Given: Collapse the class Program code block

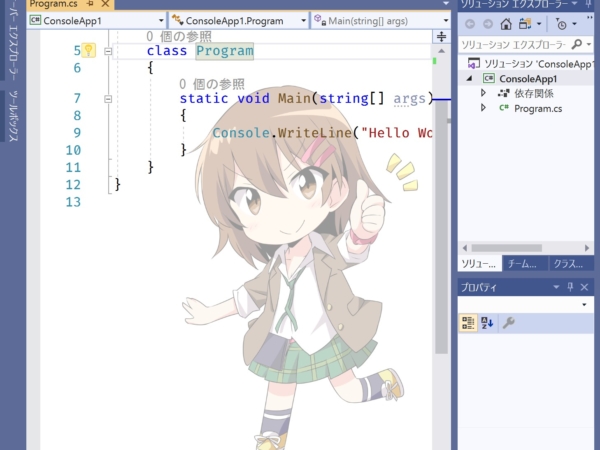Looking at the screenshot, I should (108, 51).
